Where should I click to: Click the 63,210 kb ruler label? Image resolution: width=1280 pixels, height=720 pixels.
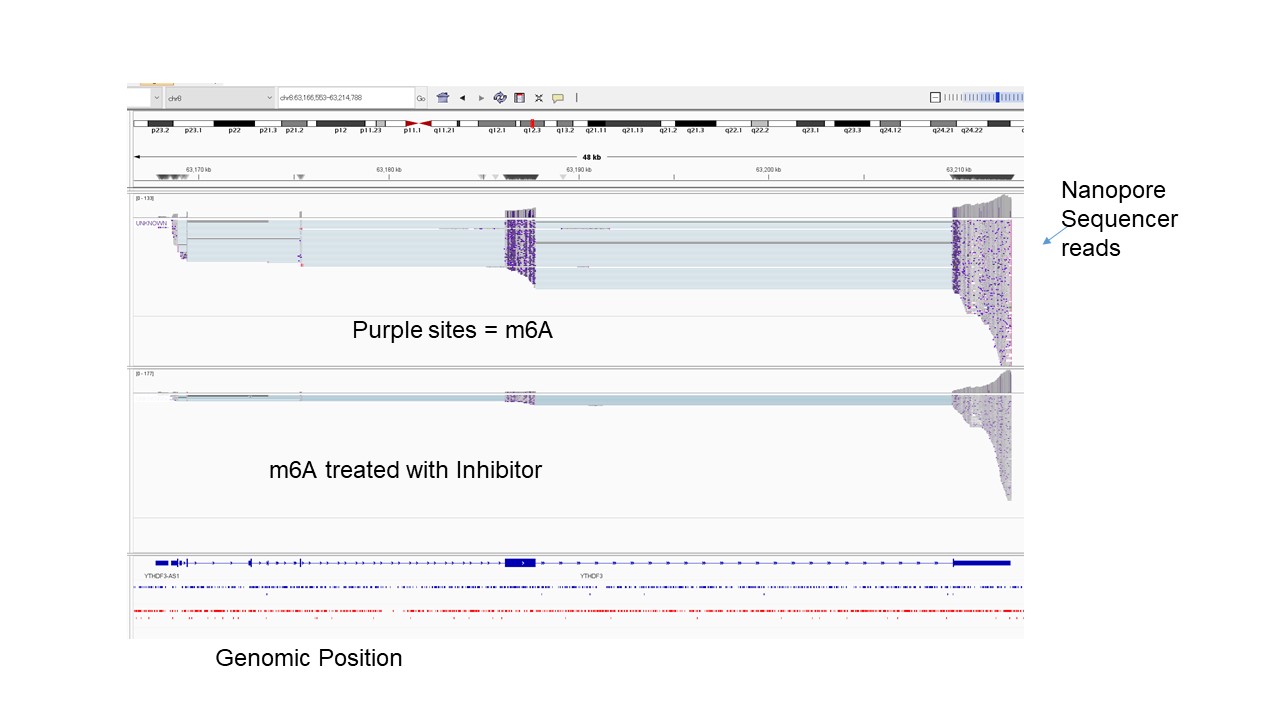(958, 170)
